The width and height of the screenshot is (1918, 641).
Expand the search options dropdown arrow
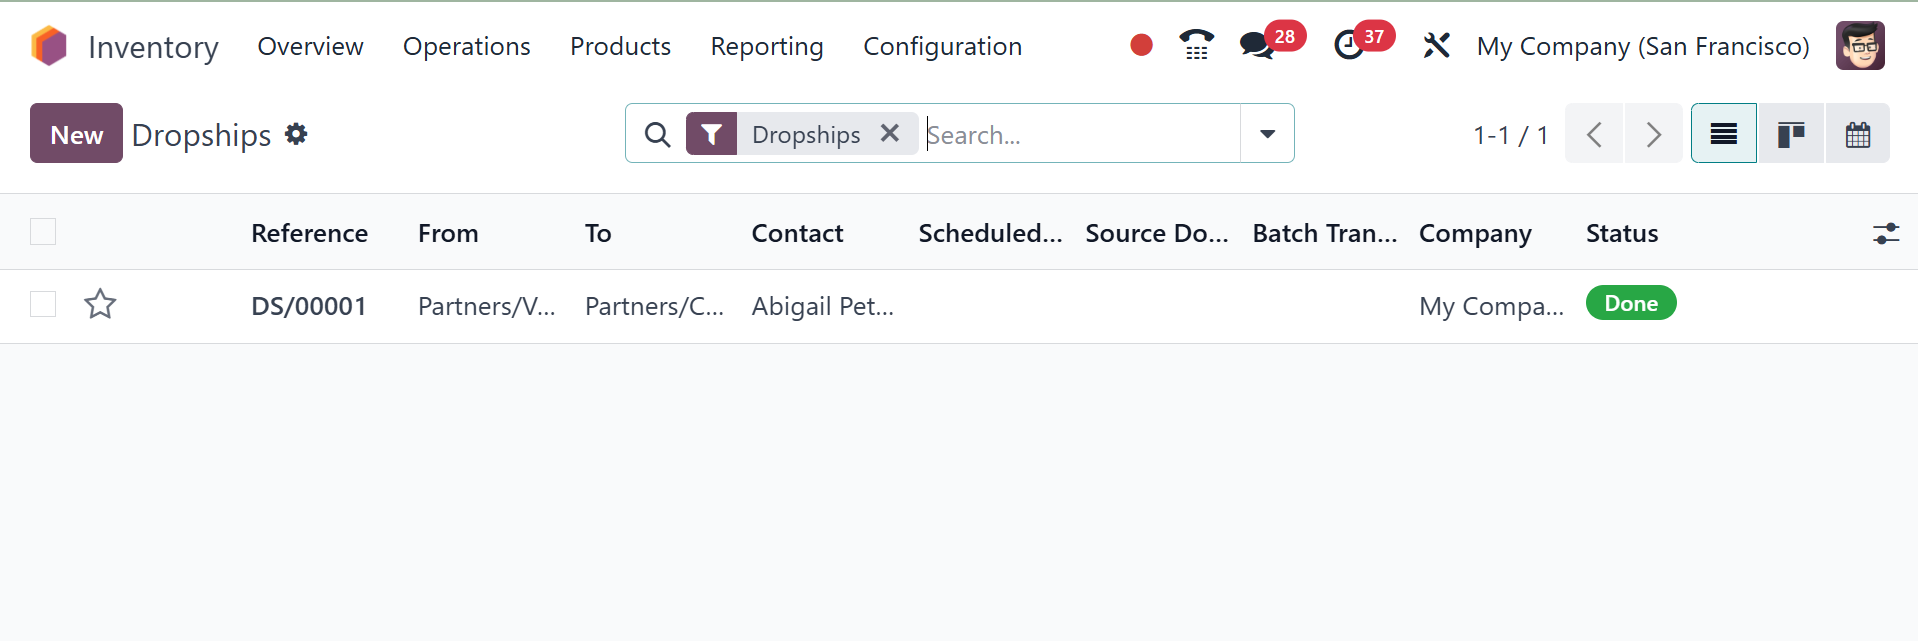point(1267,134)
